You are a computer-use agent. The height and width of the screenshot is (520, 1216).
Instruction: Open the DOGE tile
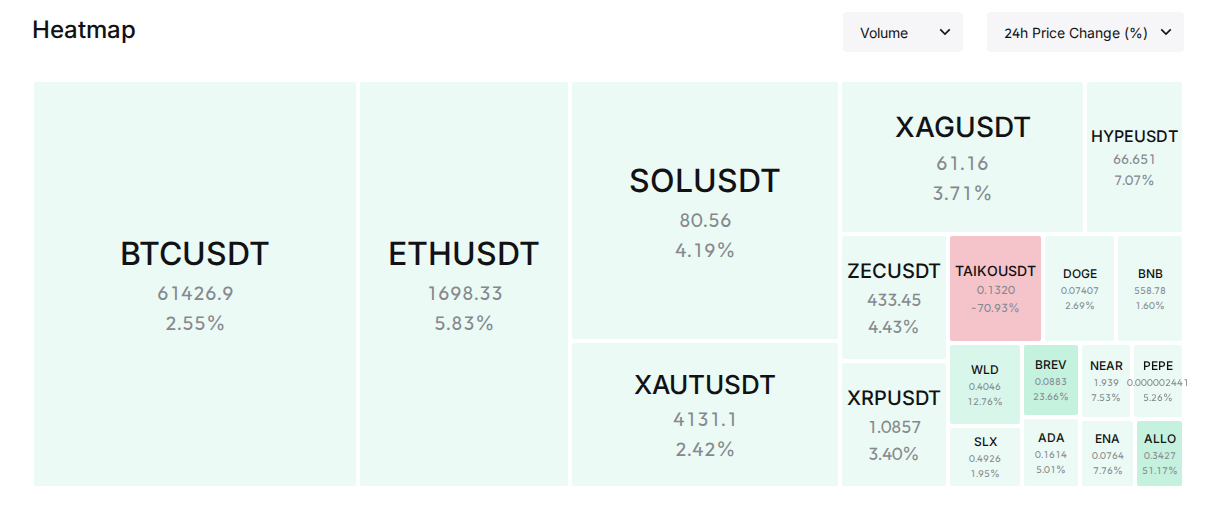tap(1080, 289)
